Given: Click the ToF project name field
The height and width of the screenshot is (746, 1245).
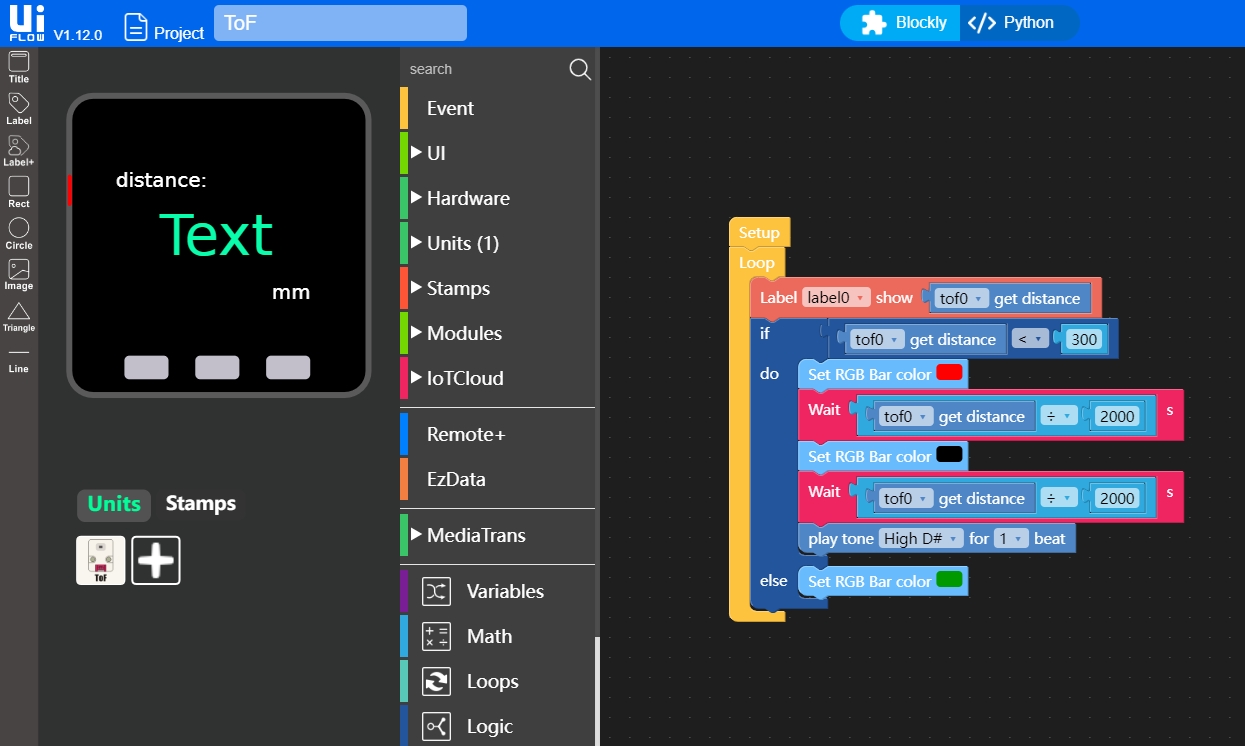Looking at the screenshot, I should 340,23.
